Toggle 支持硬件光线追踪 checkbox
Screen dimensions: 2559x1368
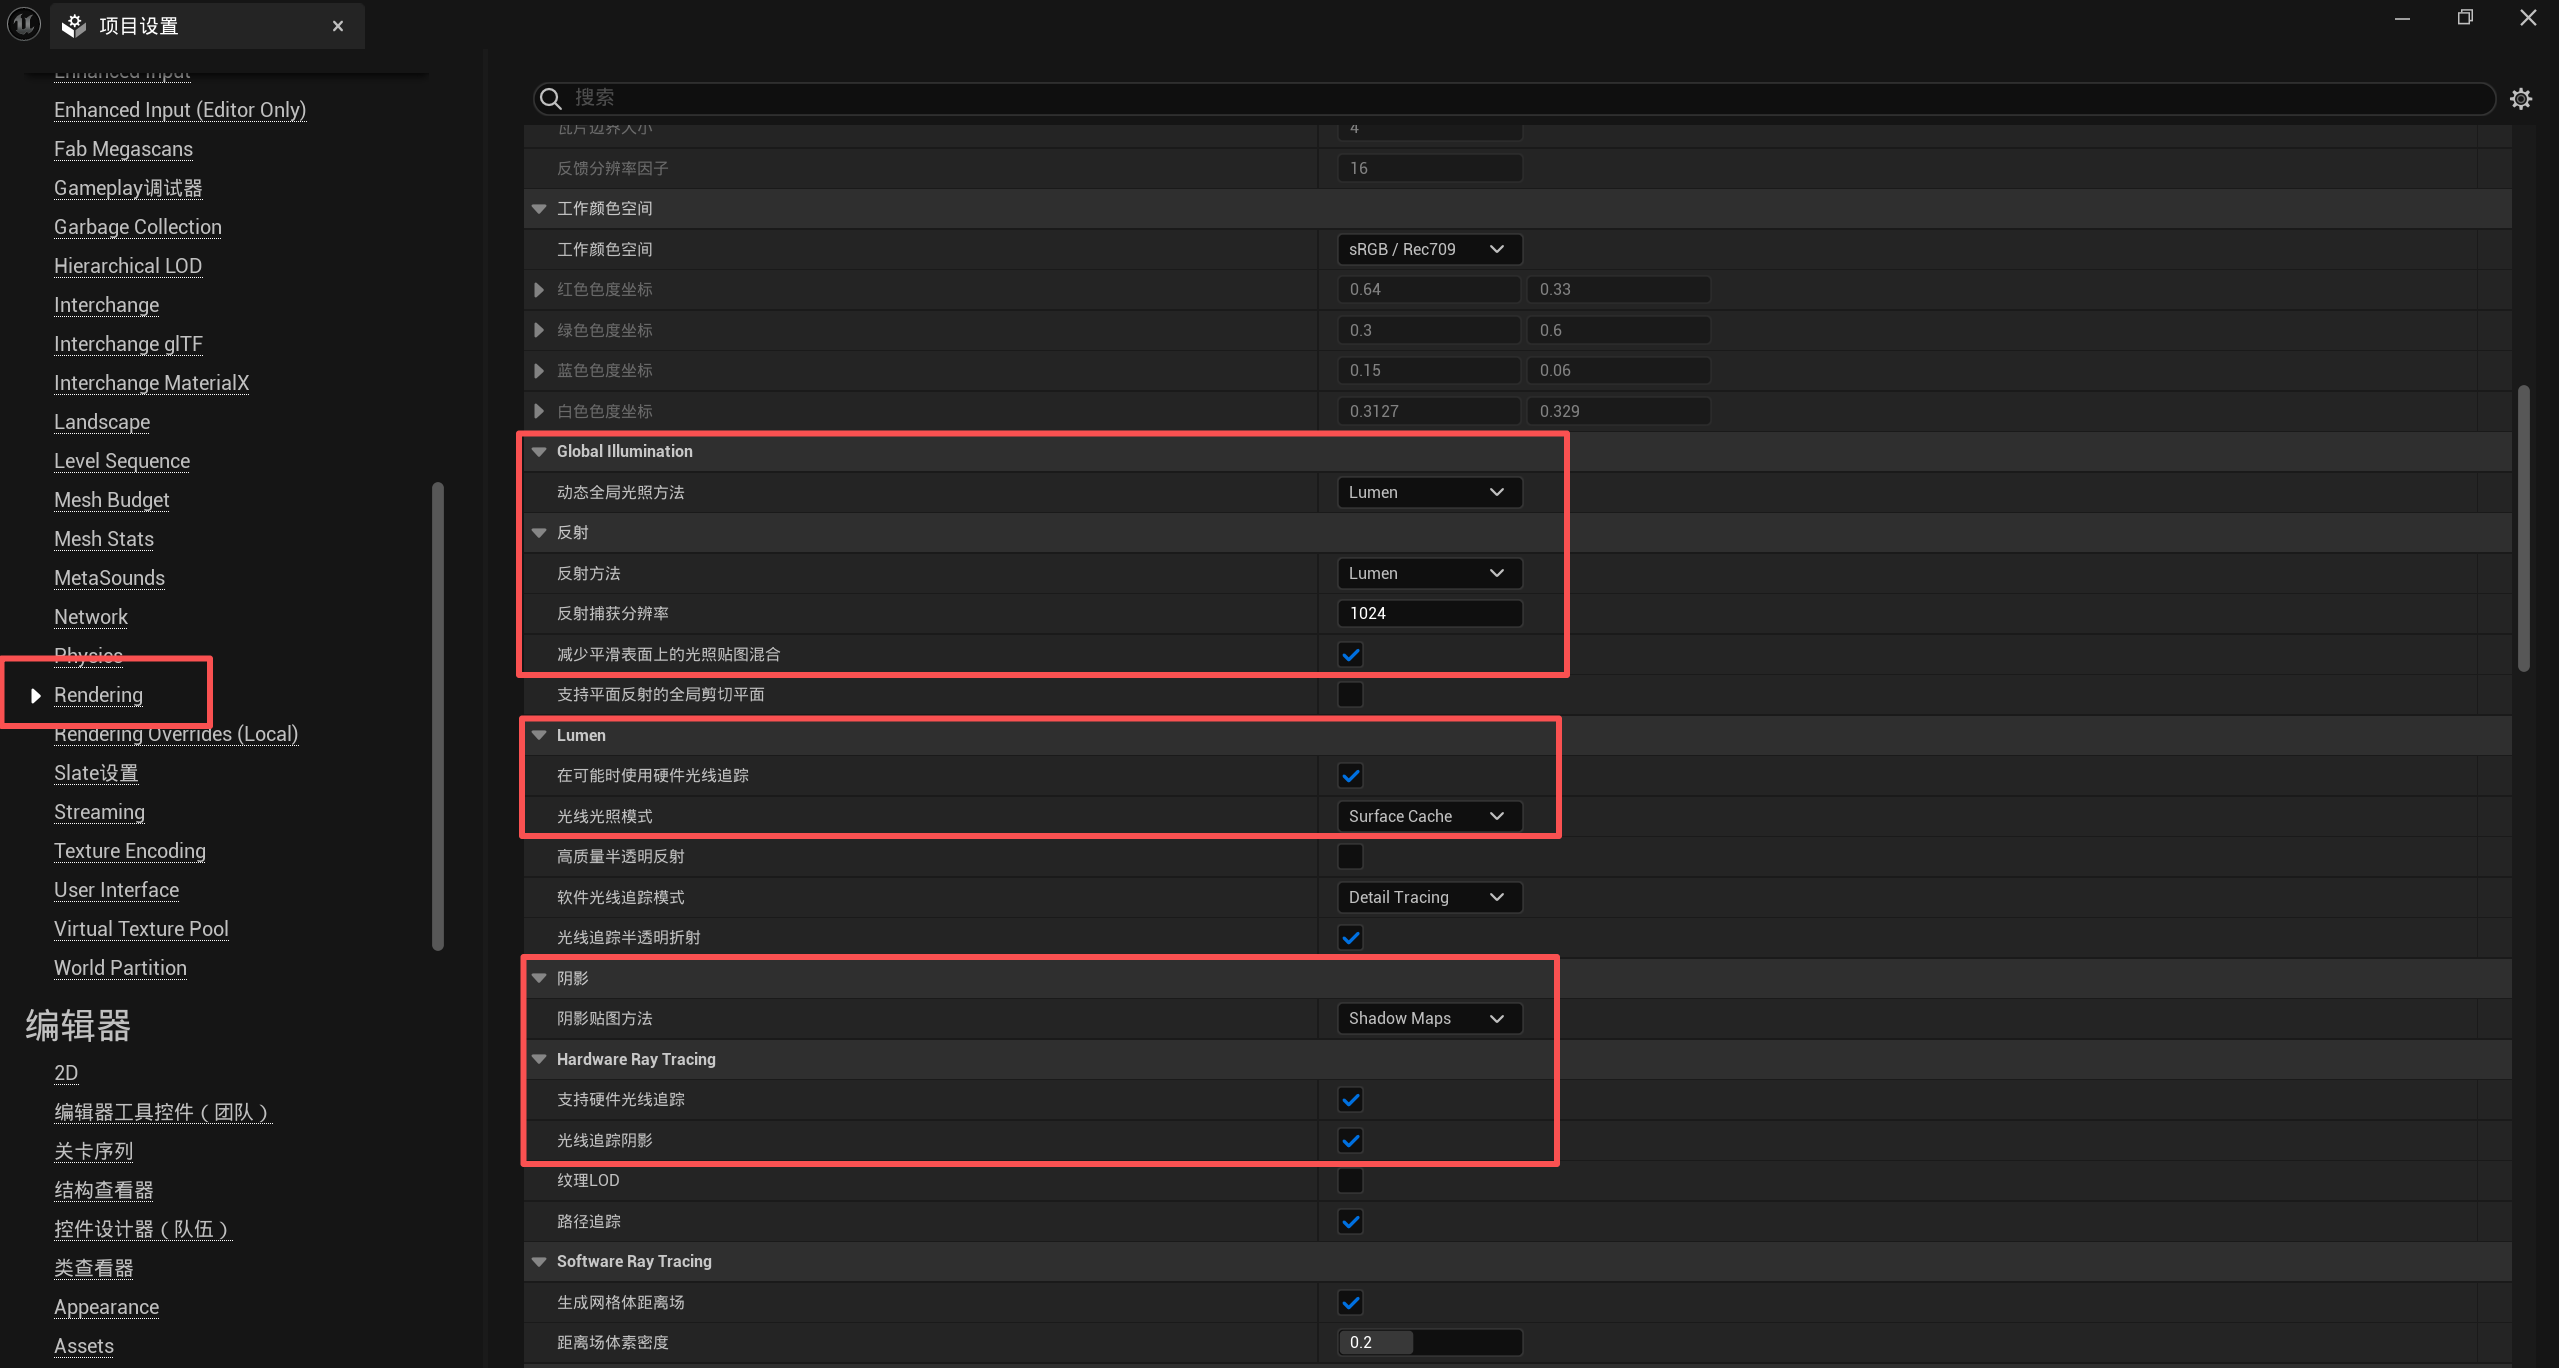tap(1350, 1099)
